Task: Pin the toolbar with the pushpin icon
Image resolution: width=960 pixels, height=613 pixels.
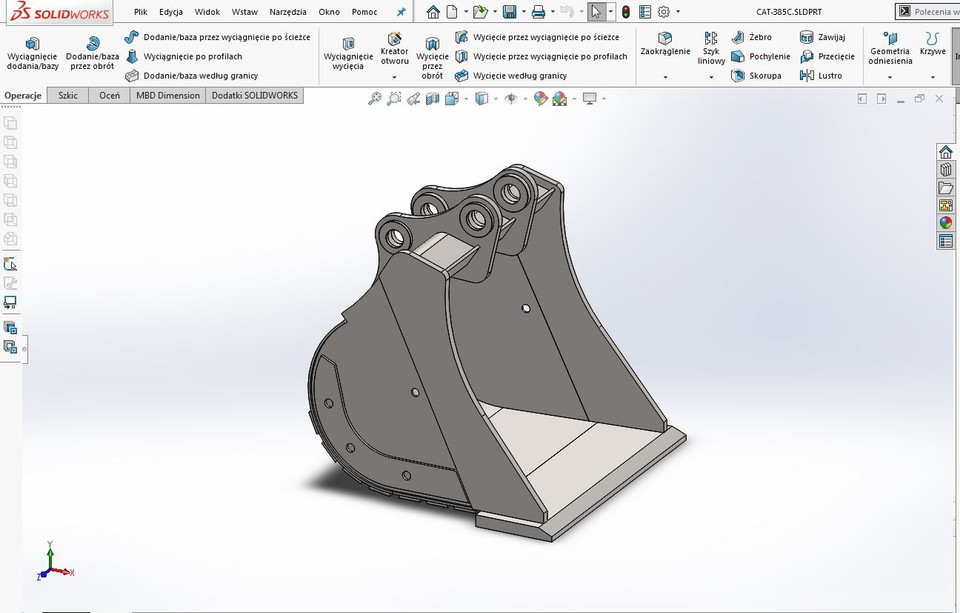Action: (400, 11)
